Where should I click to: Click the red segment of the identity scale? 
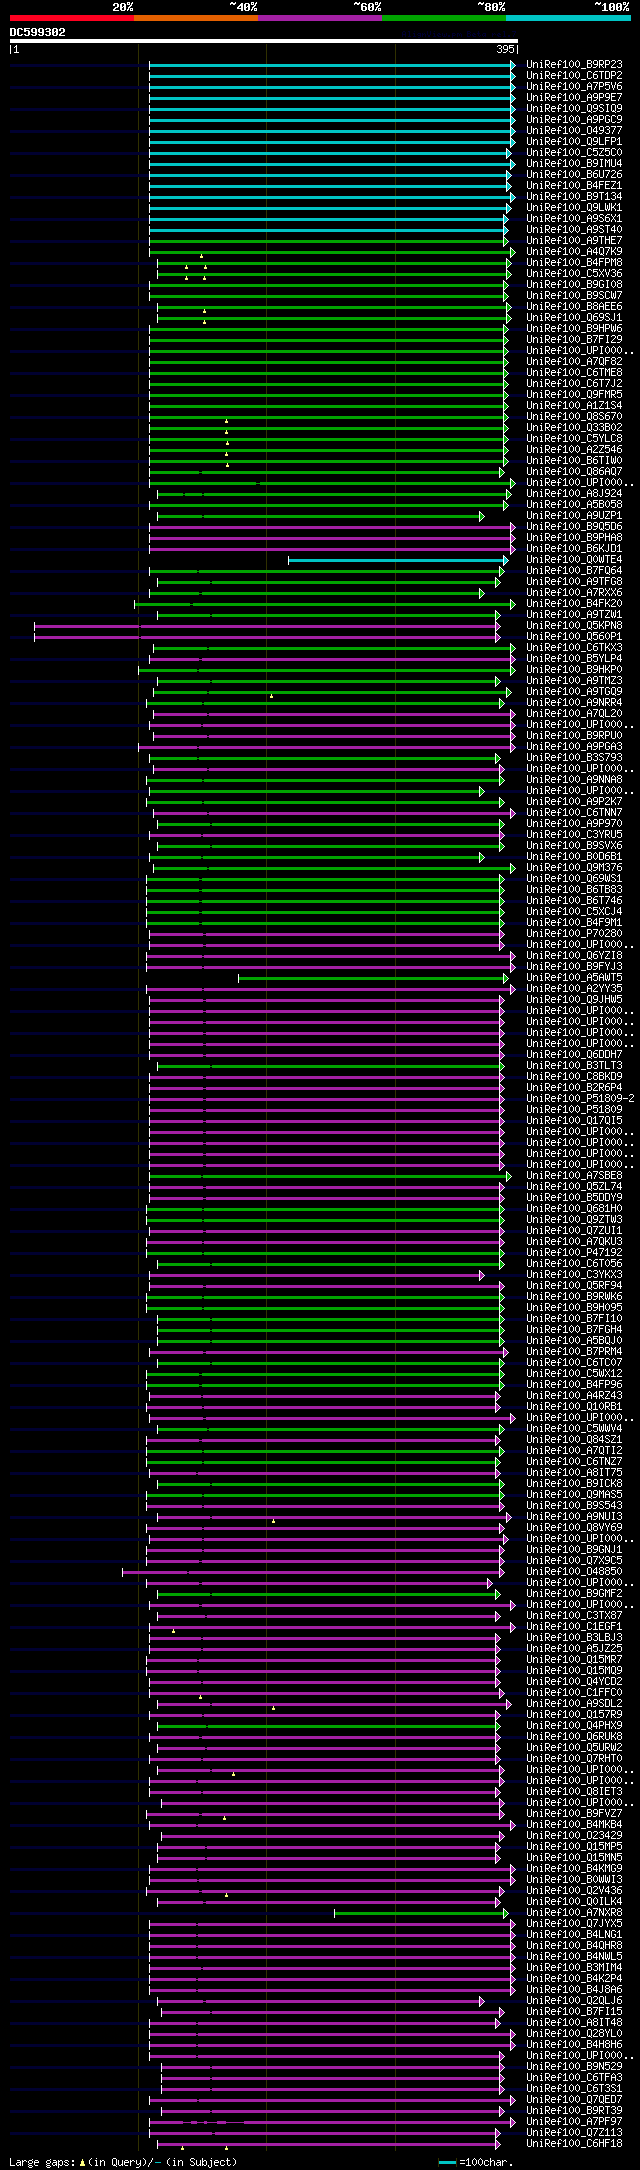[72, 18]
